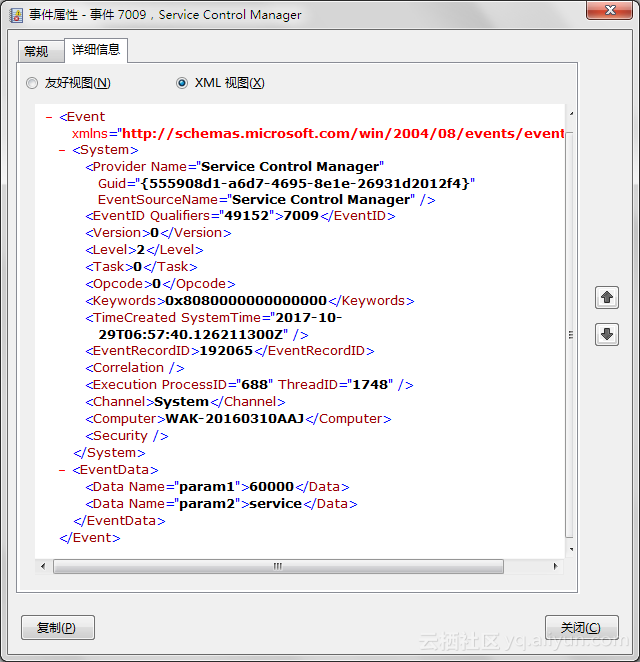This screenshot has width=640, height=662.
Task: Click the Level element with value 2
Action: point(144,250)
